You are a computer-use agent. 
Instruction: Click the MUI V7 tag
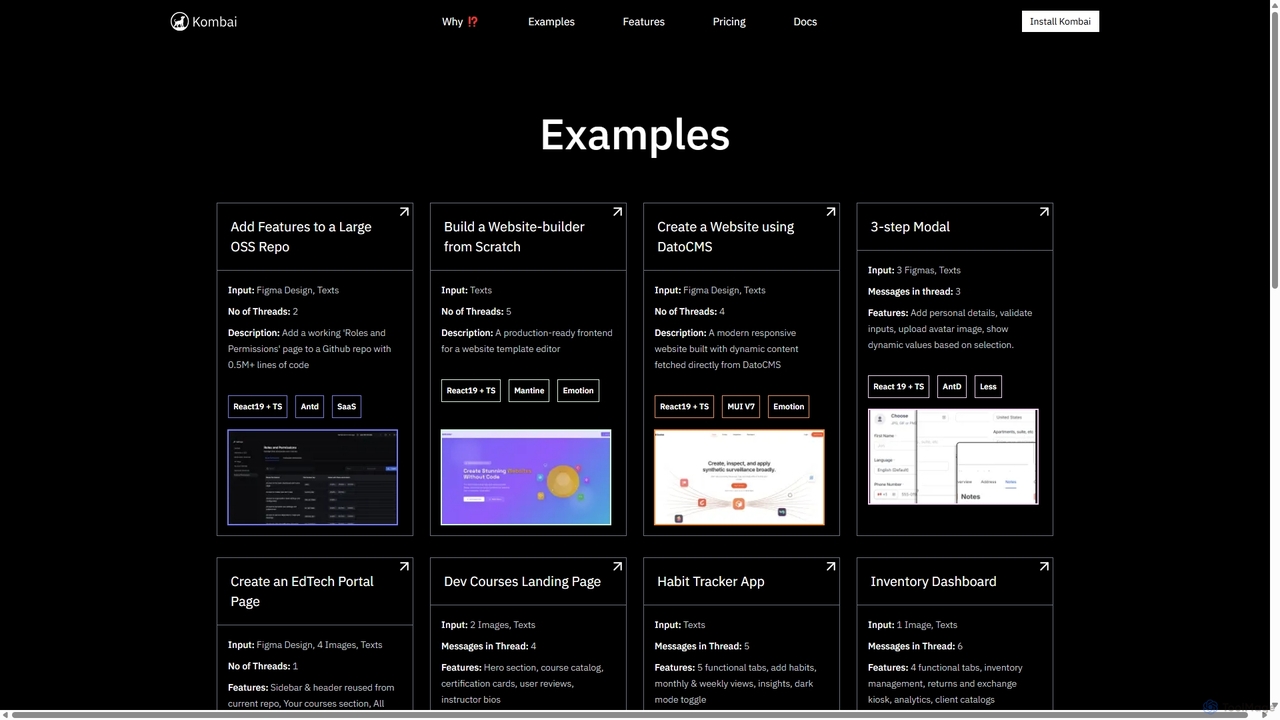[x=741, y=406]
